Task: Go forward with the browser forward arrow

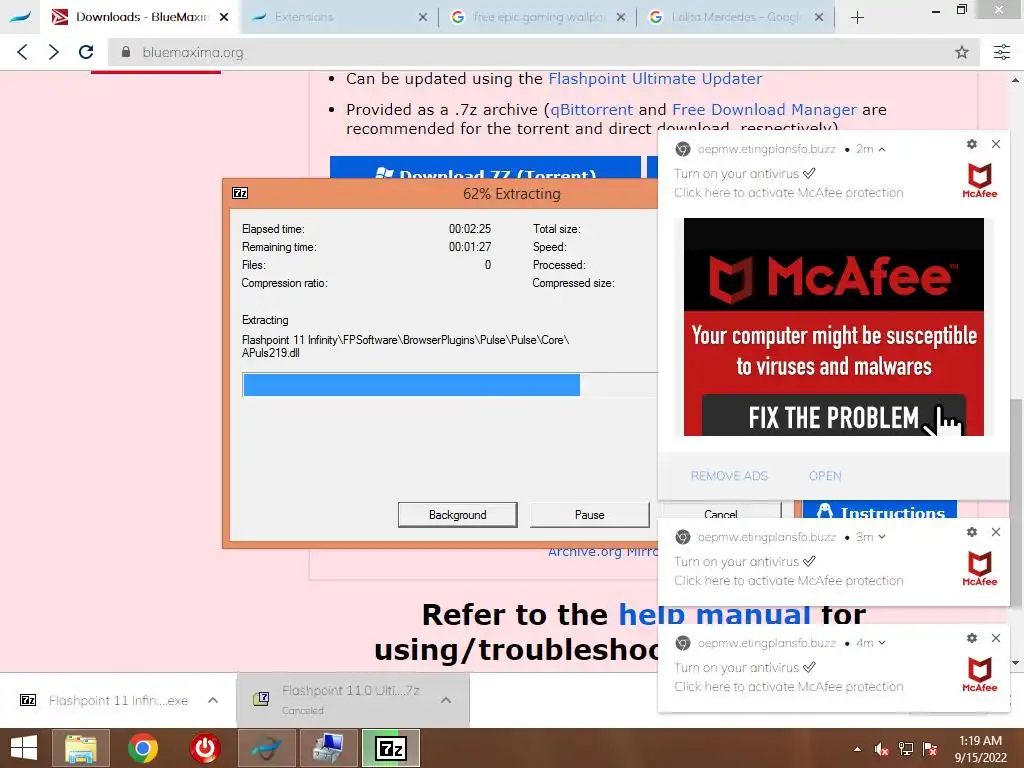Action: (54, 52)
